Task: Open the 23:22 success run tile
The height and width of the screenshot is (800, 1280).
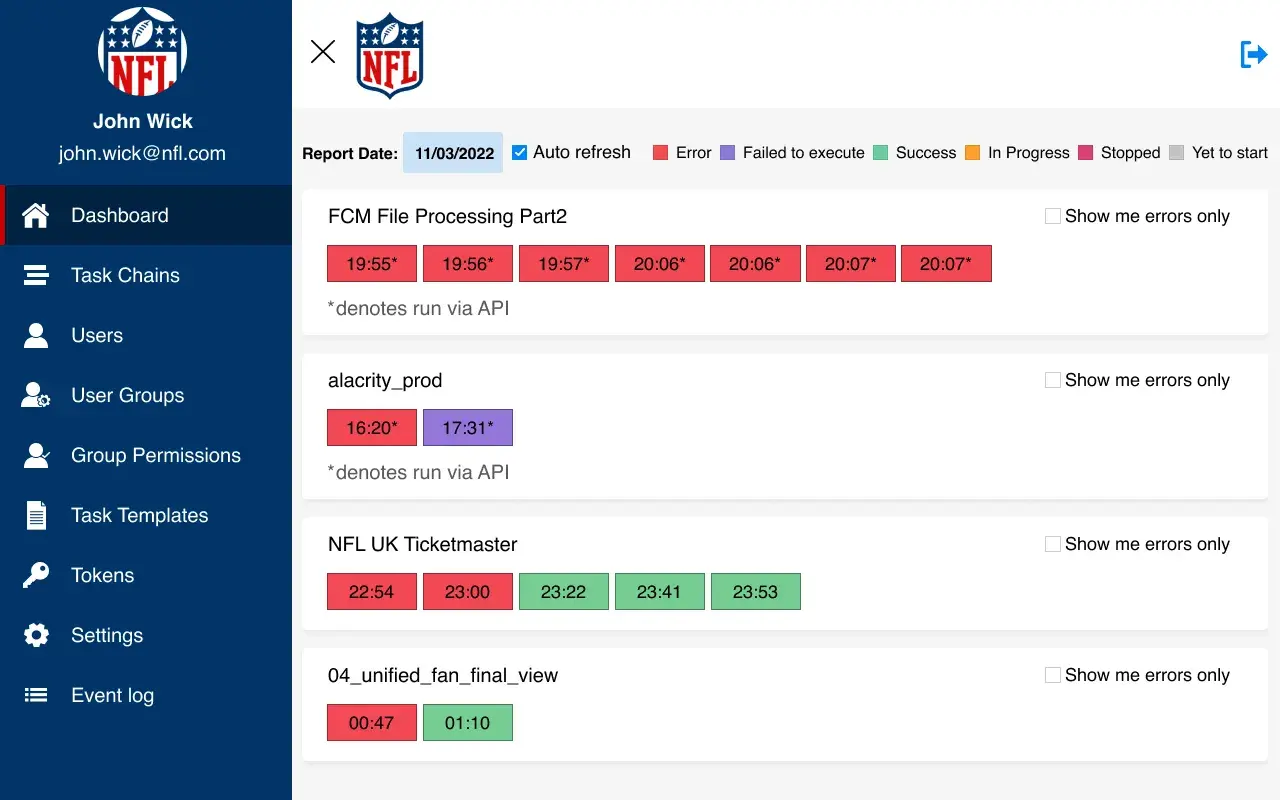Action: pos(563,592)
